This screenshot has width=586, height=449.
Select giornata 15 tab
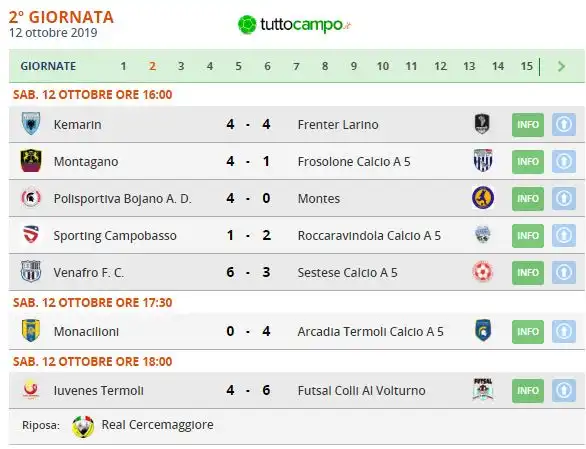pyautogui.click(x=527, y=66)
